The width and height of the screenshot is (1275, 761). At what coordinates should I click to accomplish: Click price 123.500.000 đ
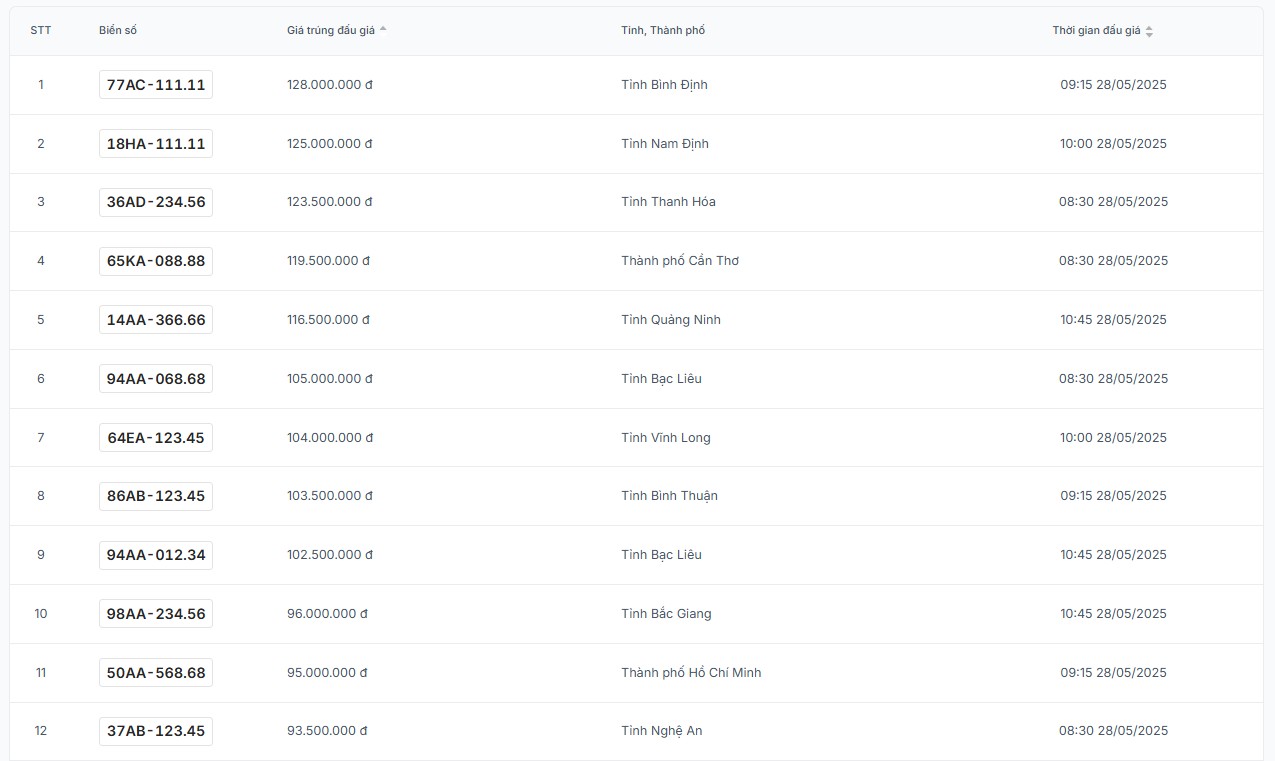330,202
